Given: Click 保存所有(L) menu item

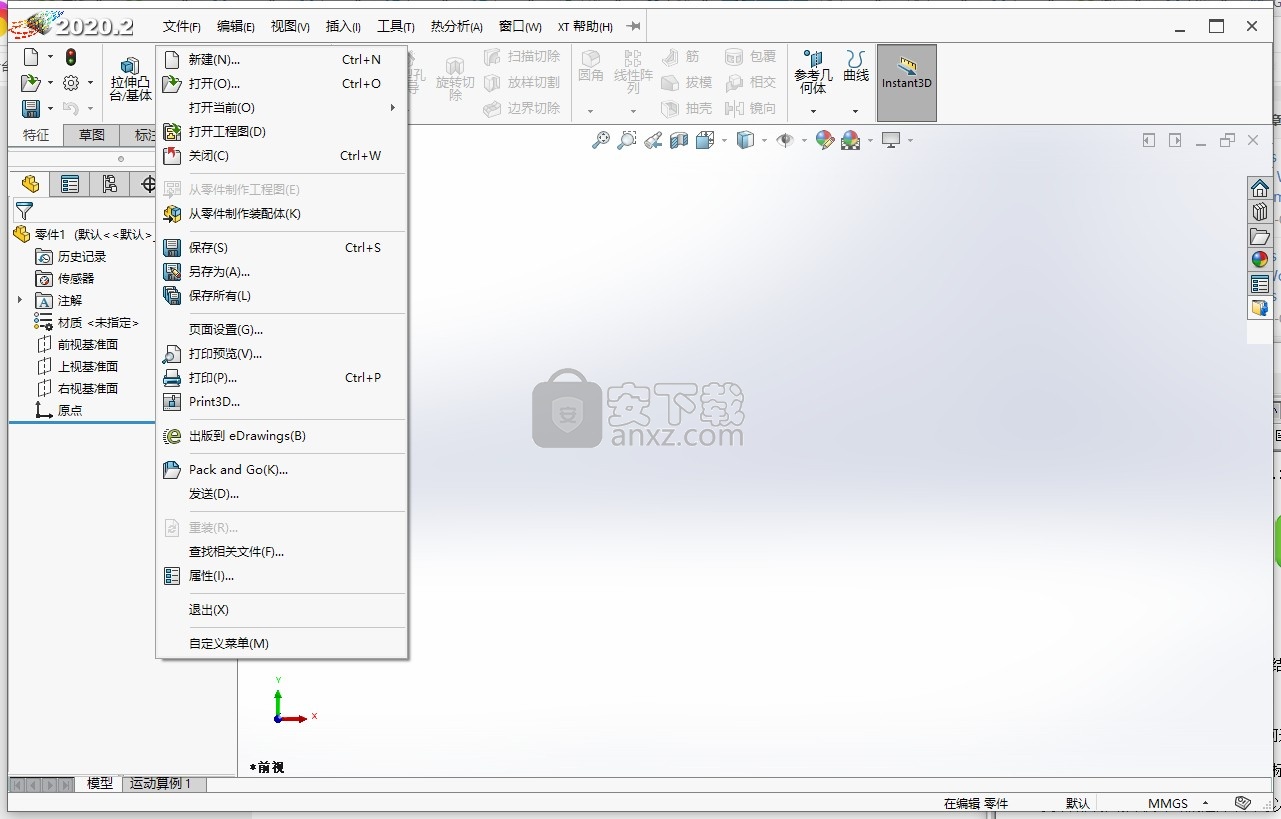Looking at the screenshot, I should click(281, 296).
